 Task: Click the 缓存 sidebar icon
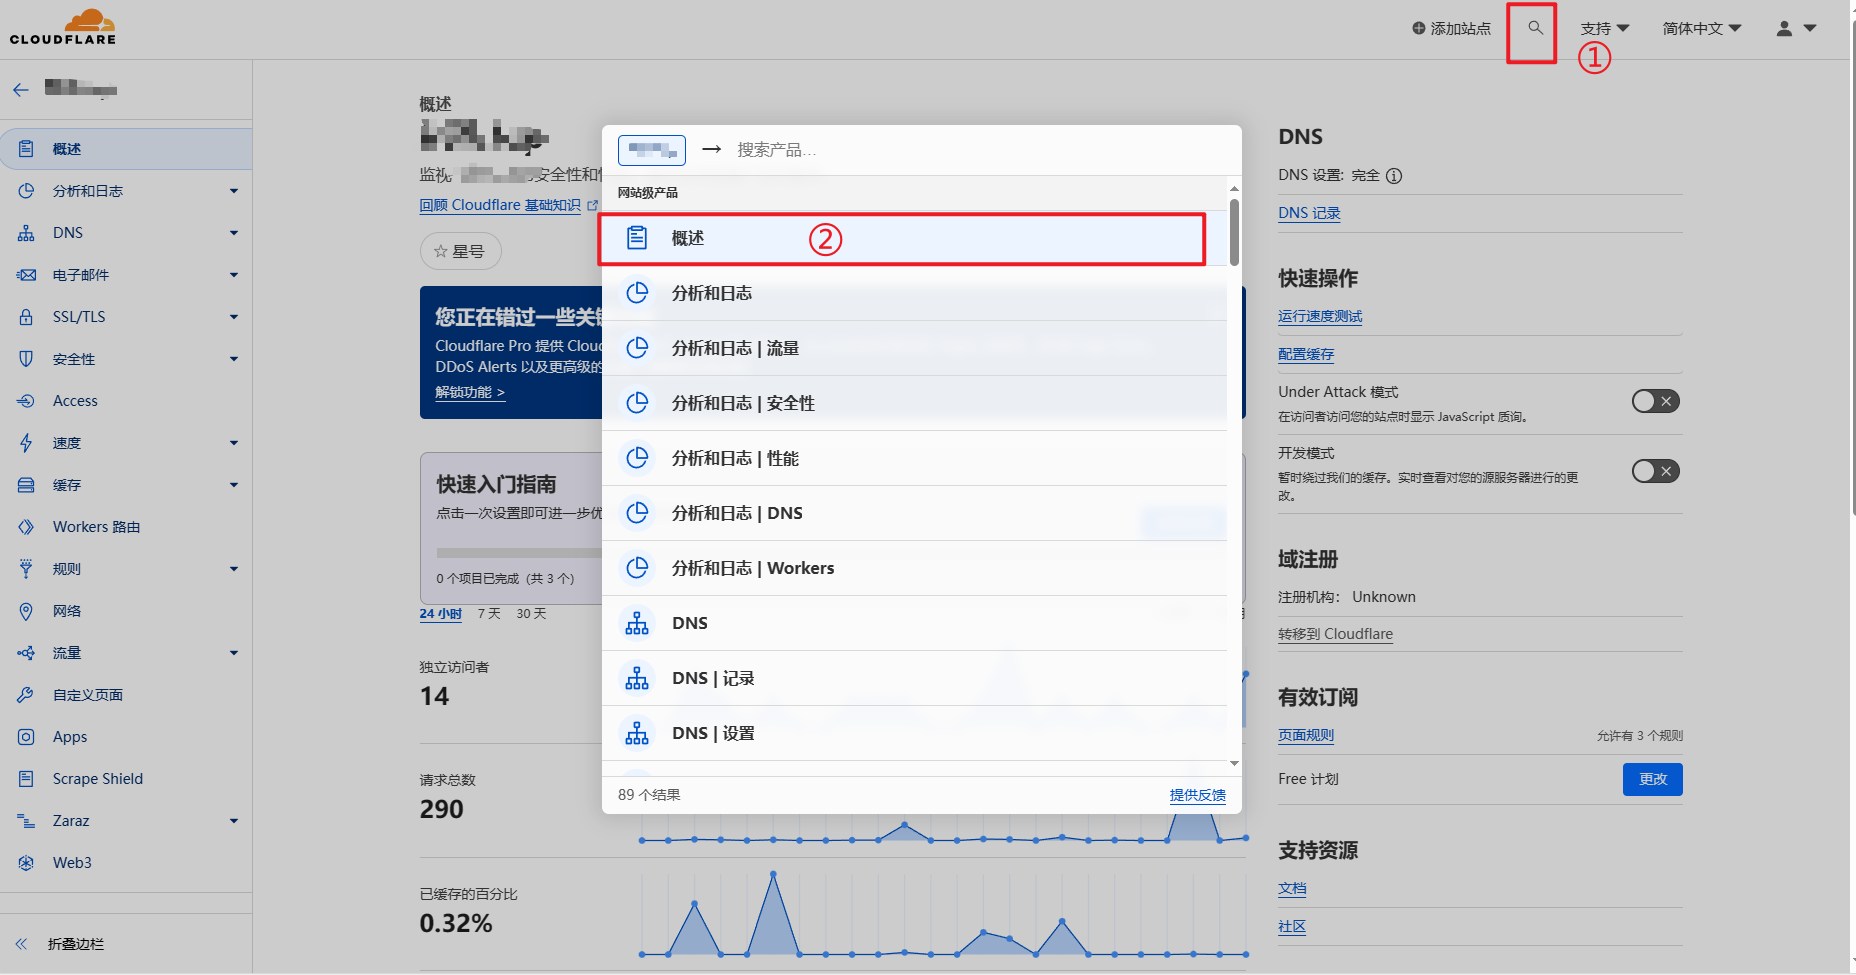point(26,485)
